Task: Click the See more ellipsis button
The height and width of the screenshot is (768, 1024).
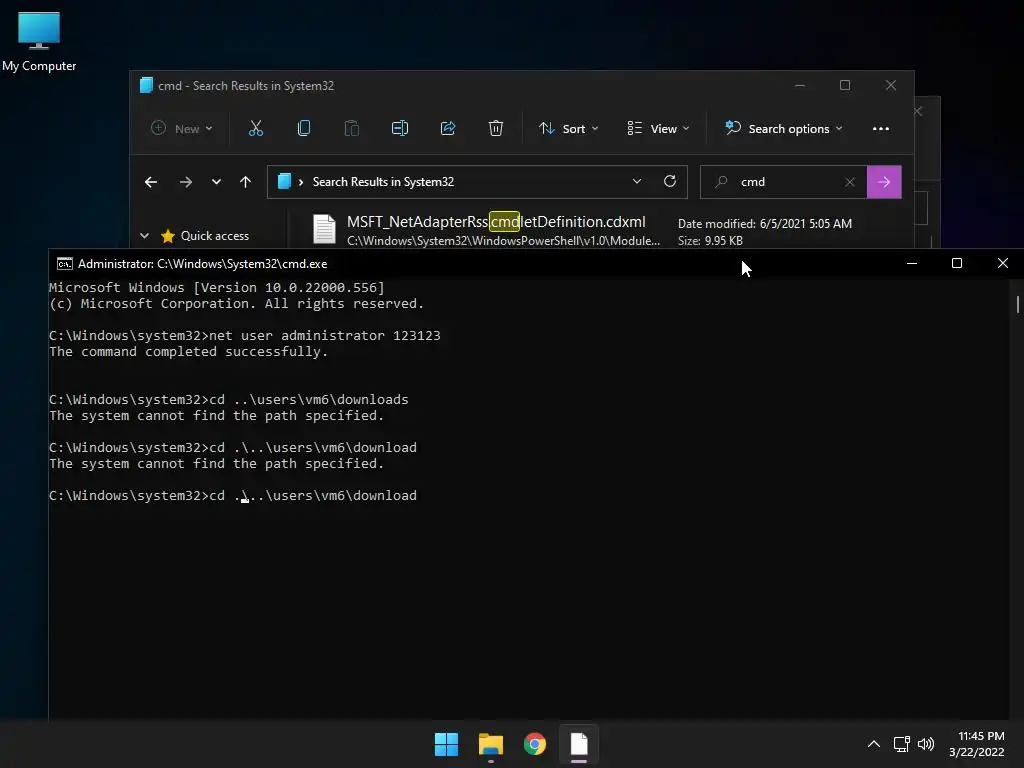Action: coord(880,129)
